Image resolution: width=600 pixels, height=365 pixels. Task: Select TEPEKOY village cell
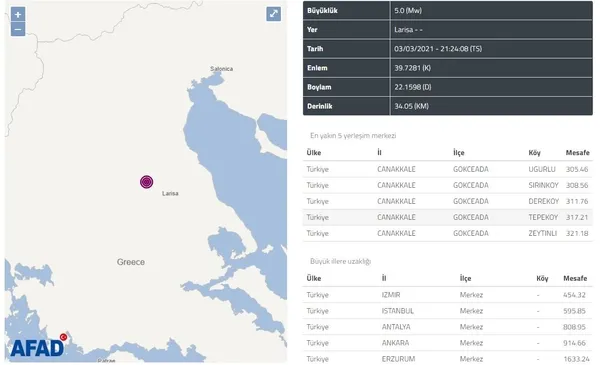click(x=543, y=217)
